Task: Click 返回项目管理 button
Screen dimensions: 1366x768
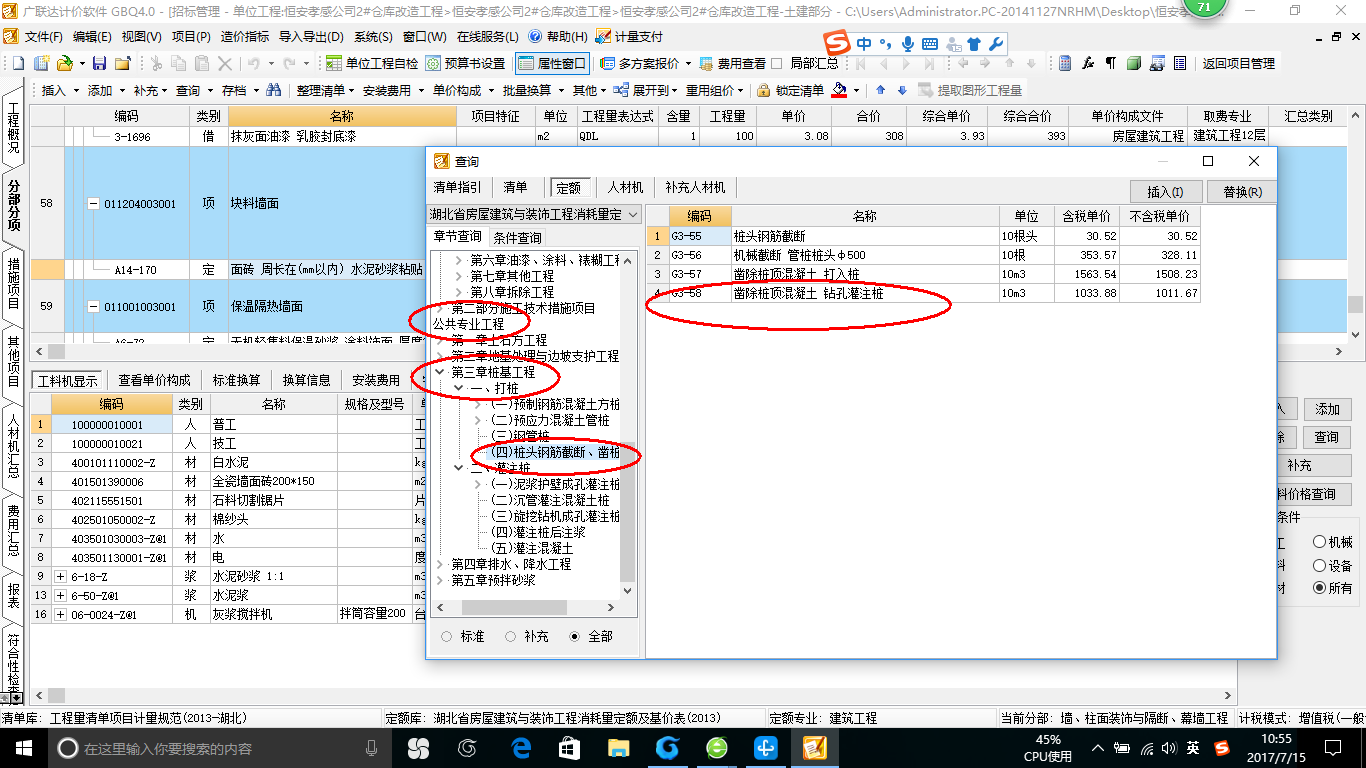Action: [1238, 63]
